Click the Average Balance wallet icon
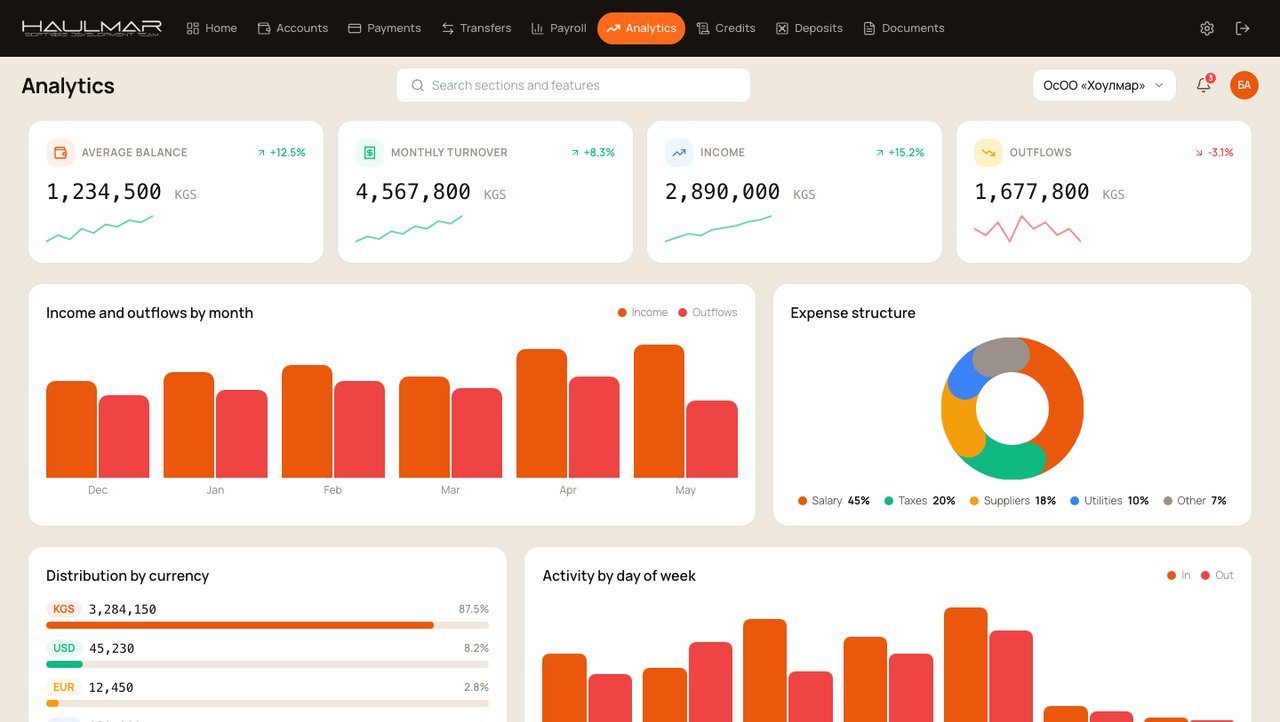The height and width of the screenshot is (722, 1280). pyautogui.click(x=60, y=153)
